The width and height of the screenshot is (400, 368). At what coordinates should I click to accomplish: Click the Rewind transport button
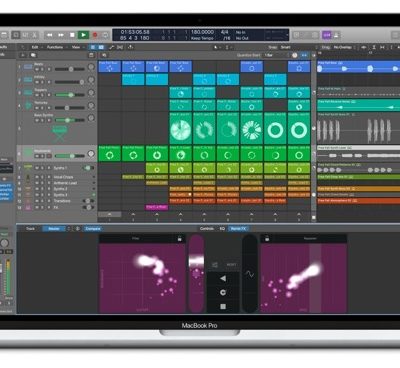pos(49,35)
